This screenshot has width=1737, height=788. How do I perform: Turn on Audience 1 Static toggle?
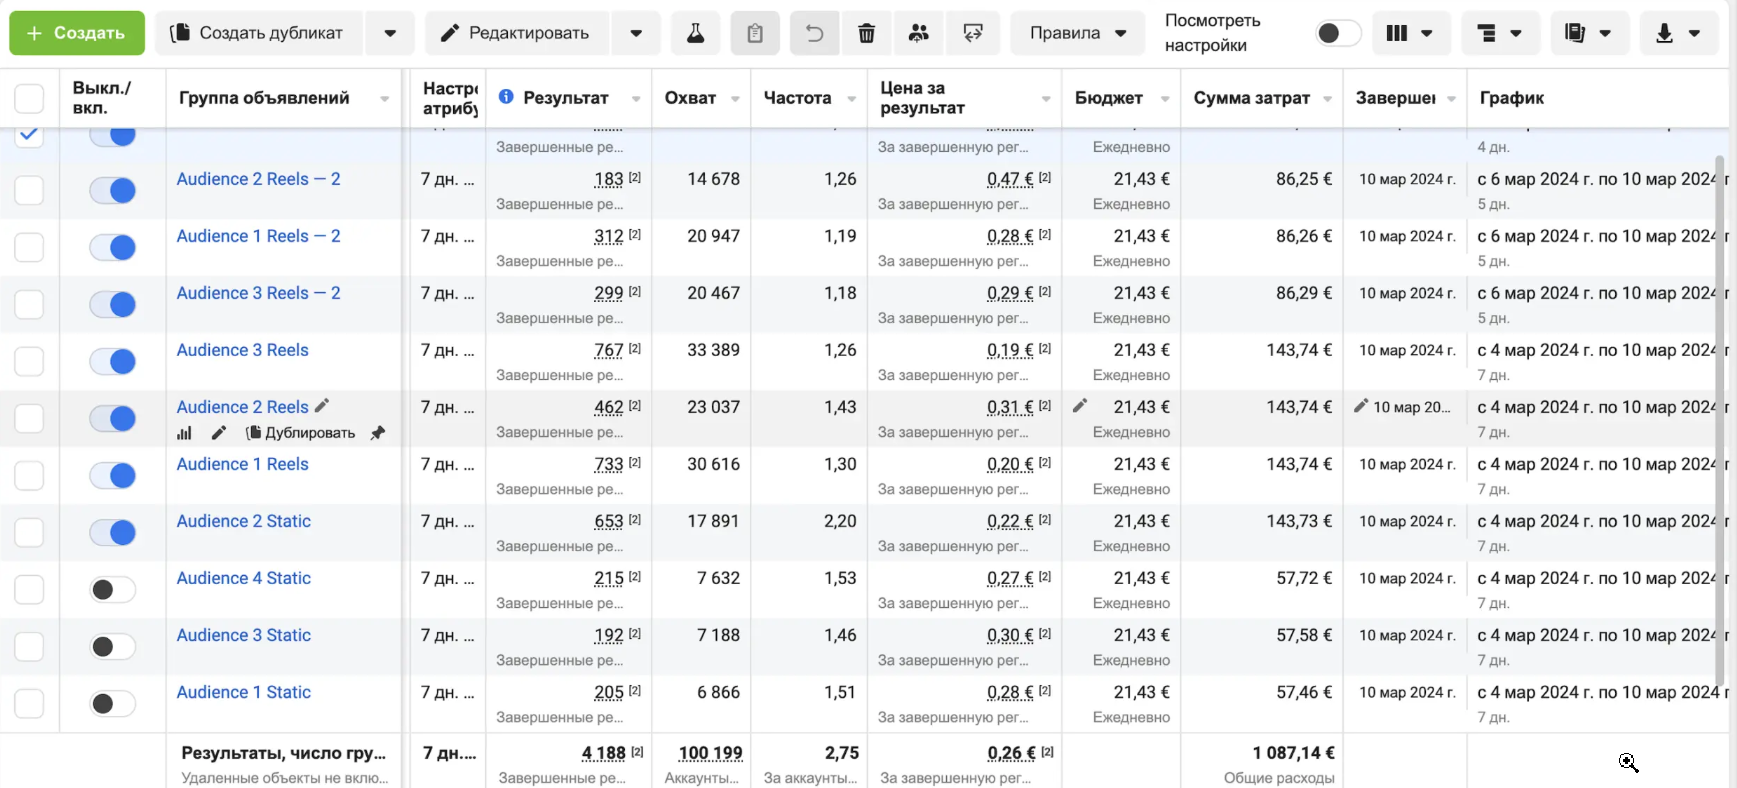(x=112, y=703)
